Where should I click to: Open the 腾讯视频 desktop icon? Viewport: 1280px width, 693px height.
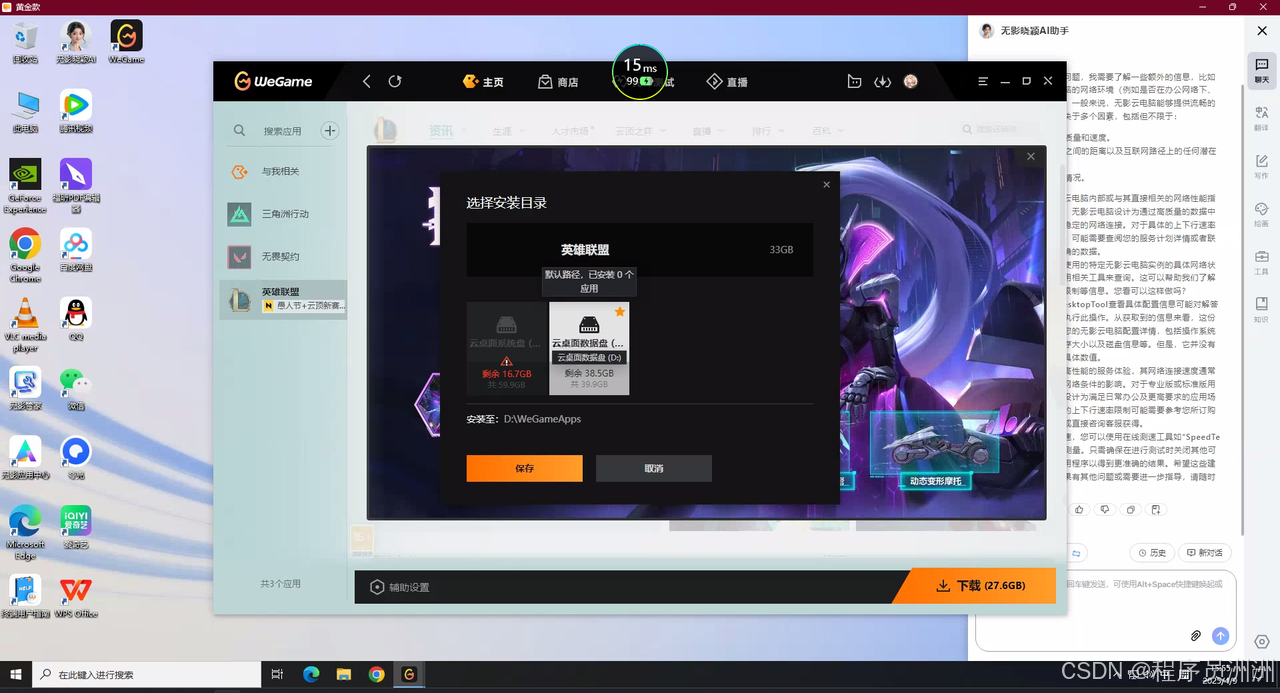(x=76, y=111)
